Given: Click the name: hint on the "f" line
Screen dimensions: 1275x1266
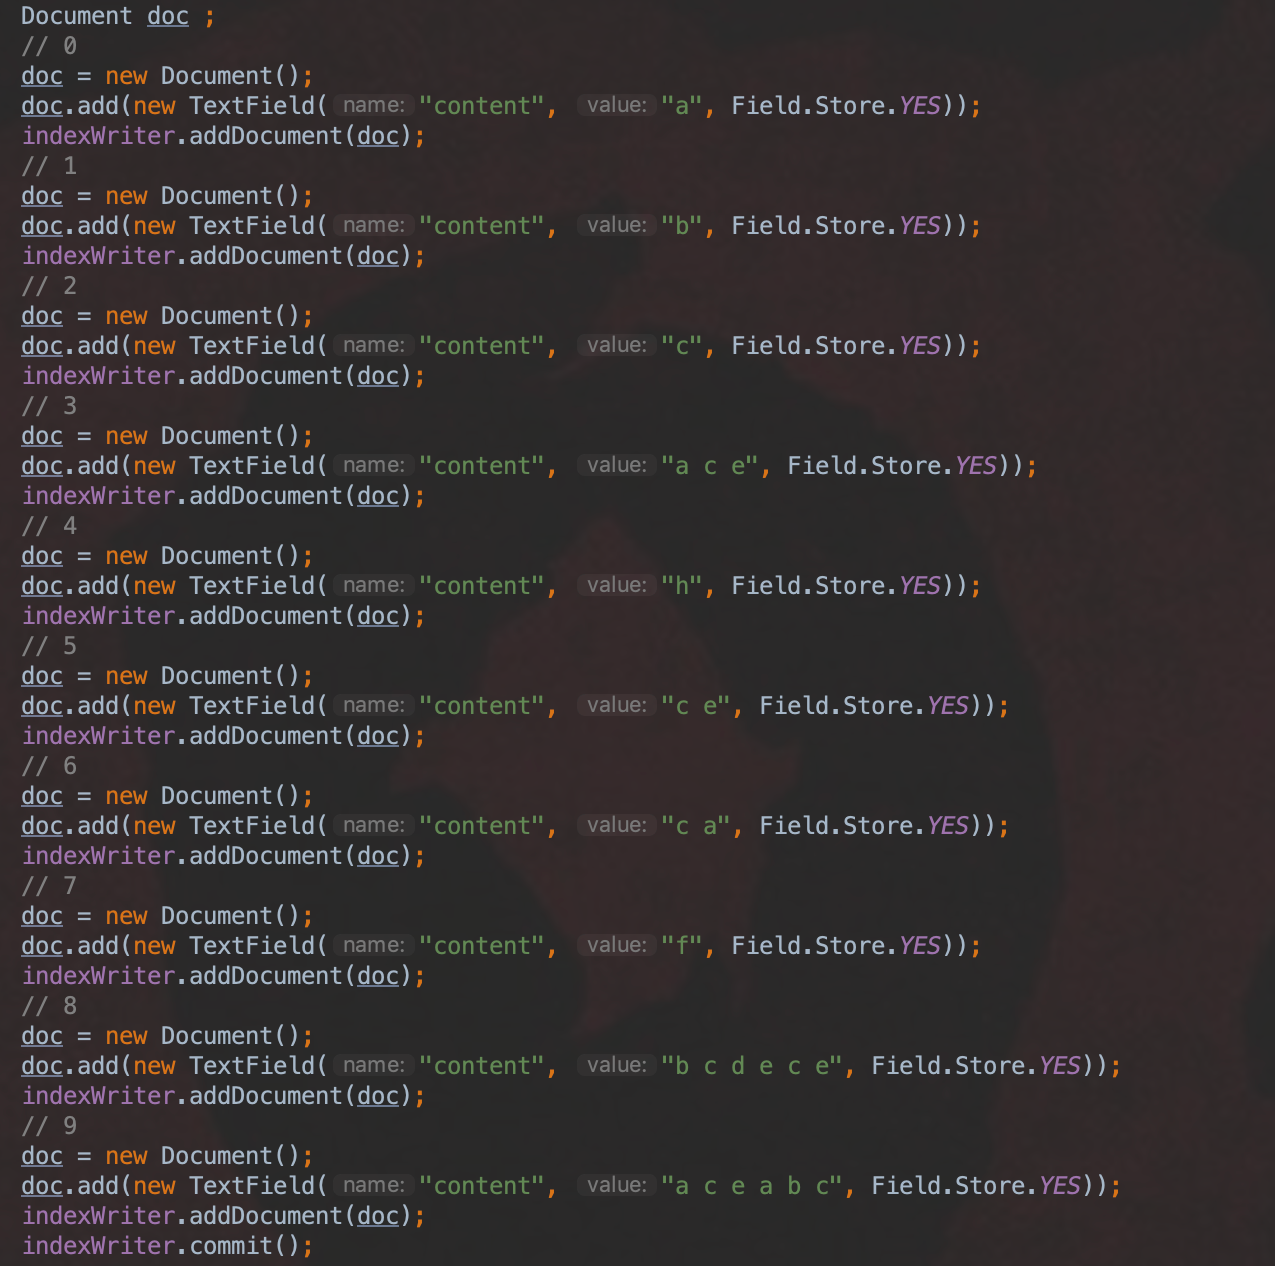Looking at the screenshot, I should [373, 945].
